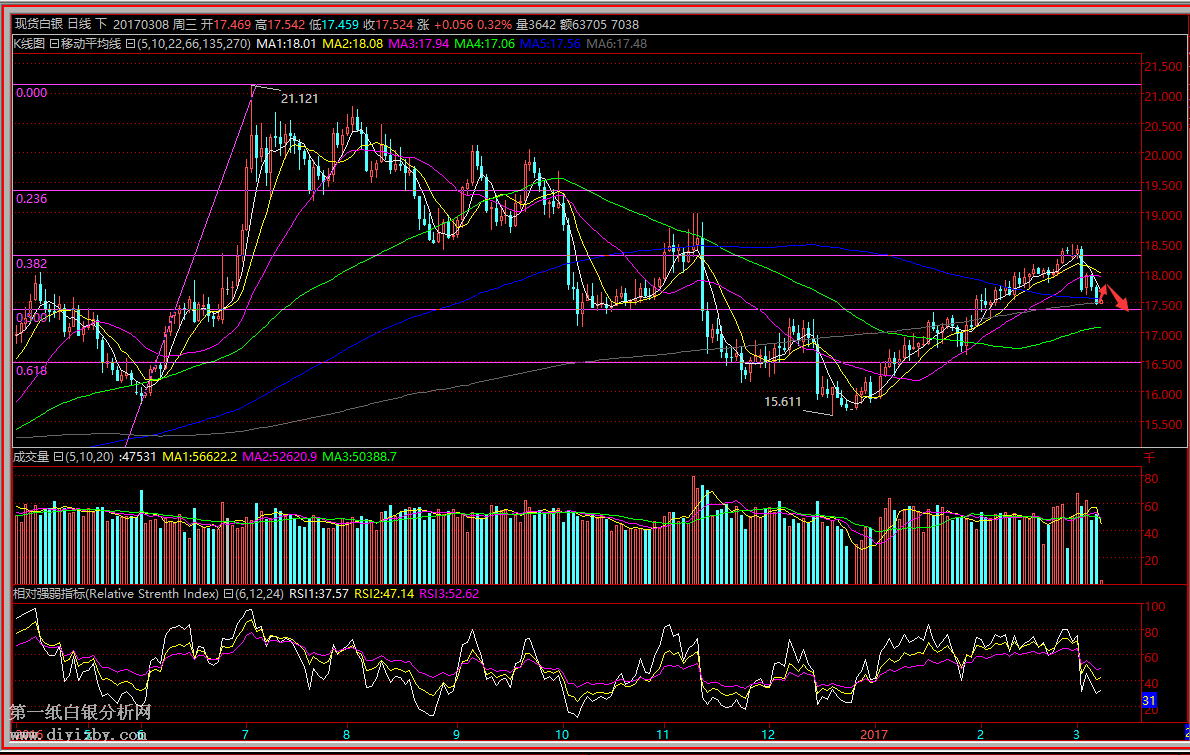This screenshot has height=755, width=1190.
Task: Click the 15.611 low price marker
Action: (x=782, y=401)
